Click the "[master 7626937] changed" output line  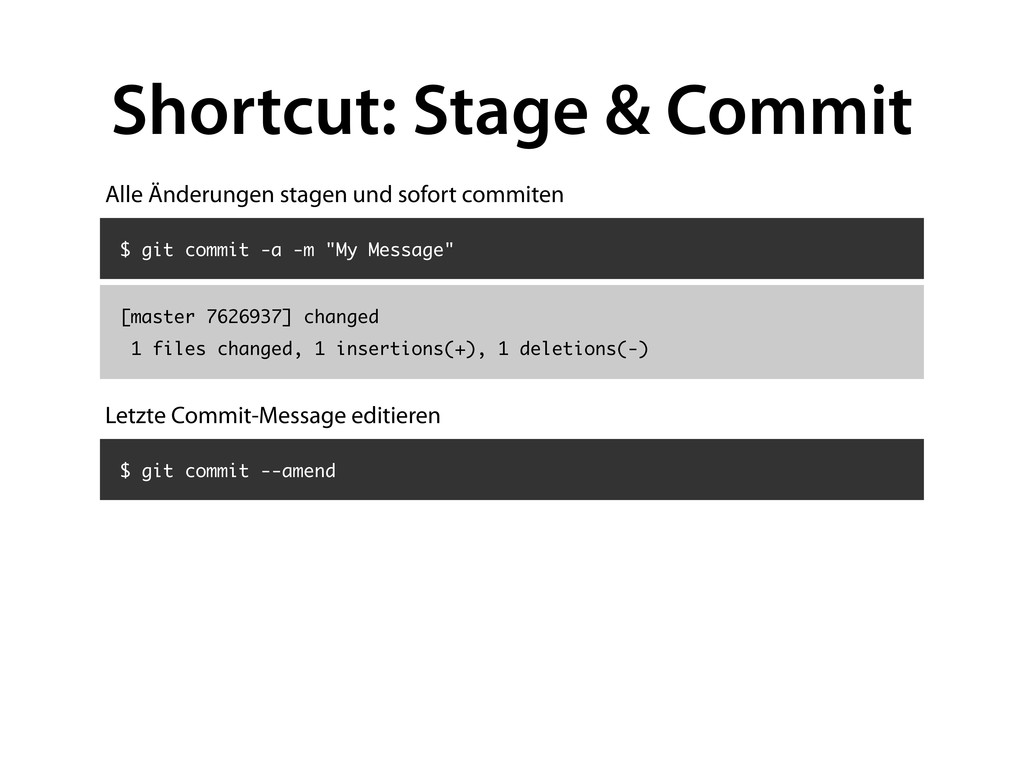pyautogui.click(x=249, y=317)
